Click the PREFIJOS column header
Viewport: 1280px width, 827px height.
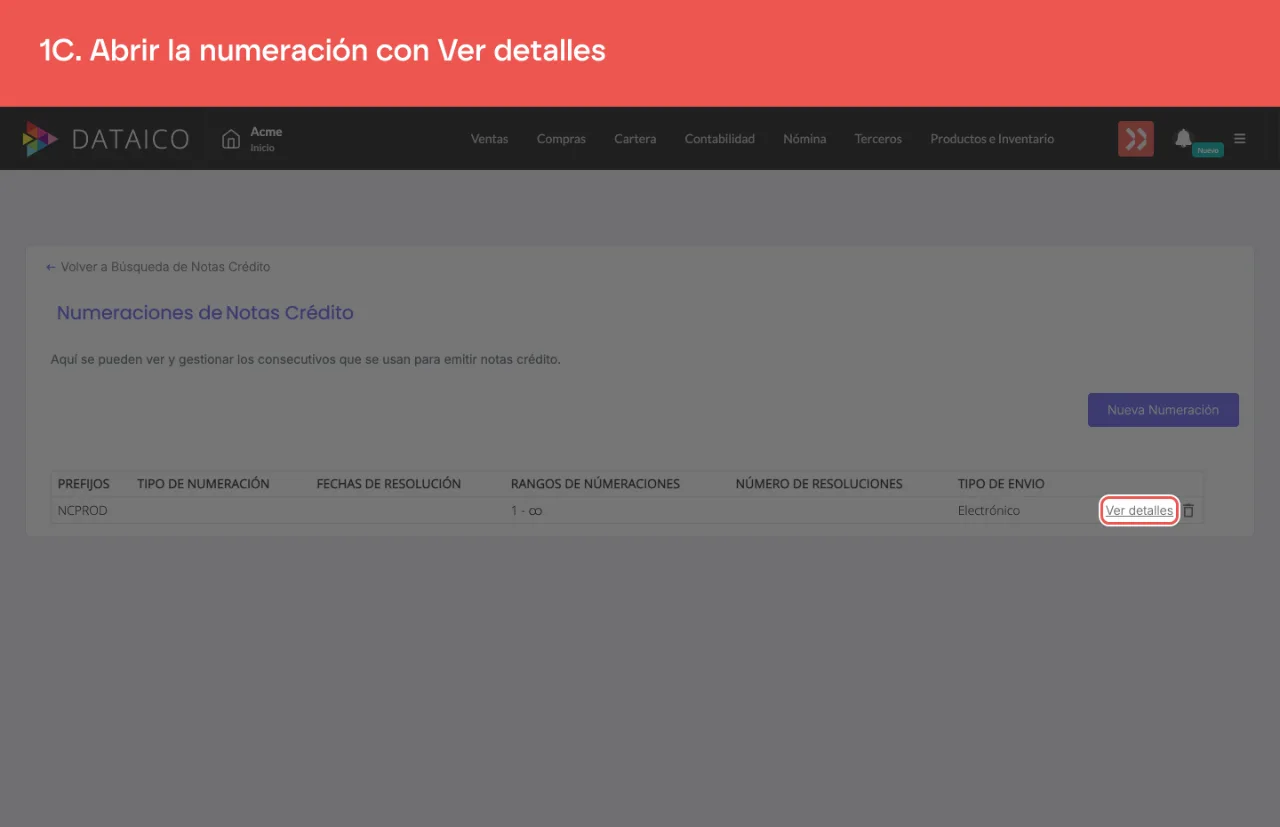pyautogui.click(x=84, y=484)
